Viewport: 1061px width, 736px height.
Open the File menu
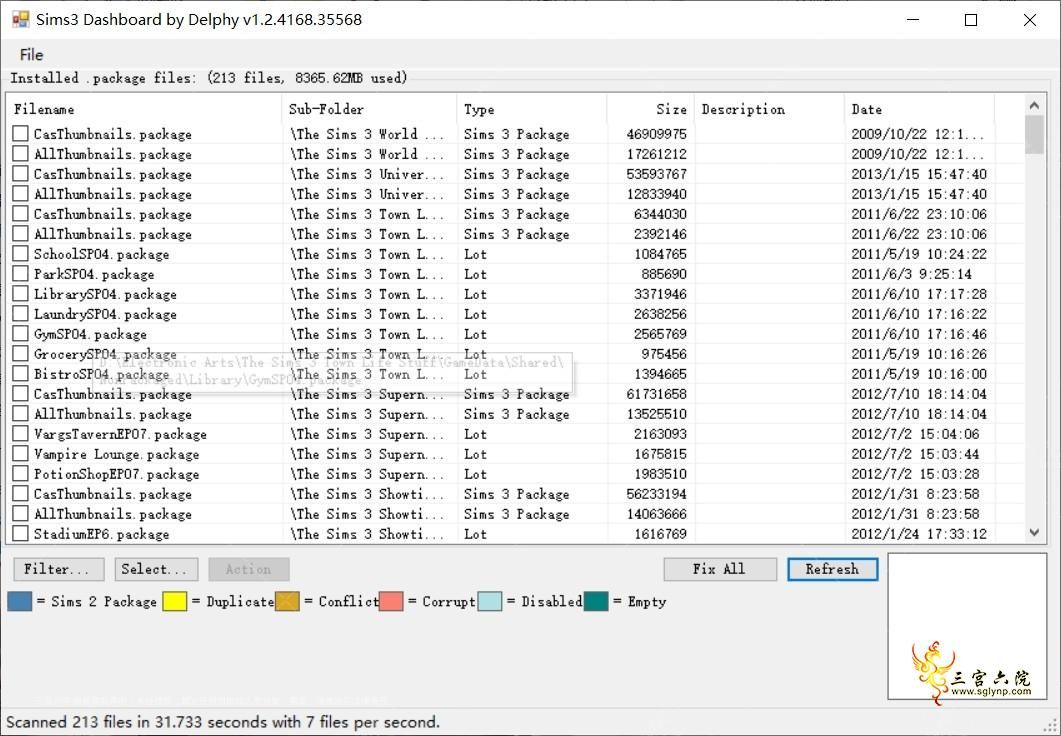tap(31, 55)
